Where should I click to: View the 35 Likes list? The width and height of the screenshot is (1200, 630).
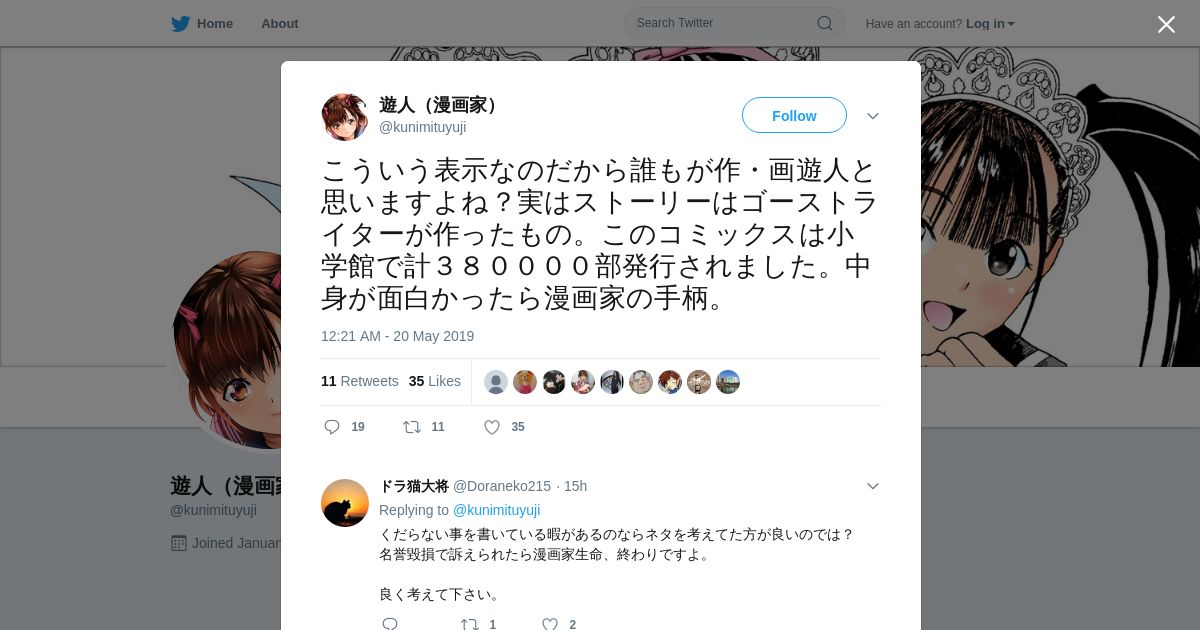[x=435, y=381]
